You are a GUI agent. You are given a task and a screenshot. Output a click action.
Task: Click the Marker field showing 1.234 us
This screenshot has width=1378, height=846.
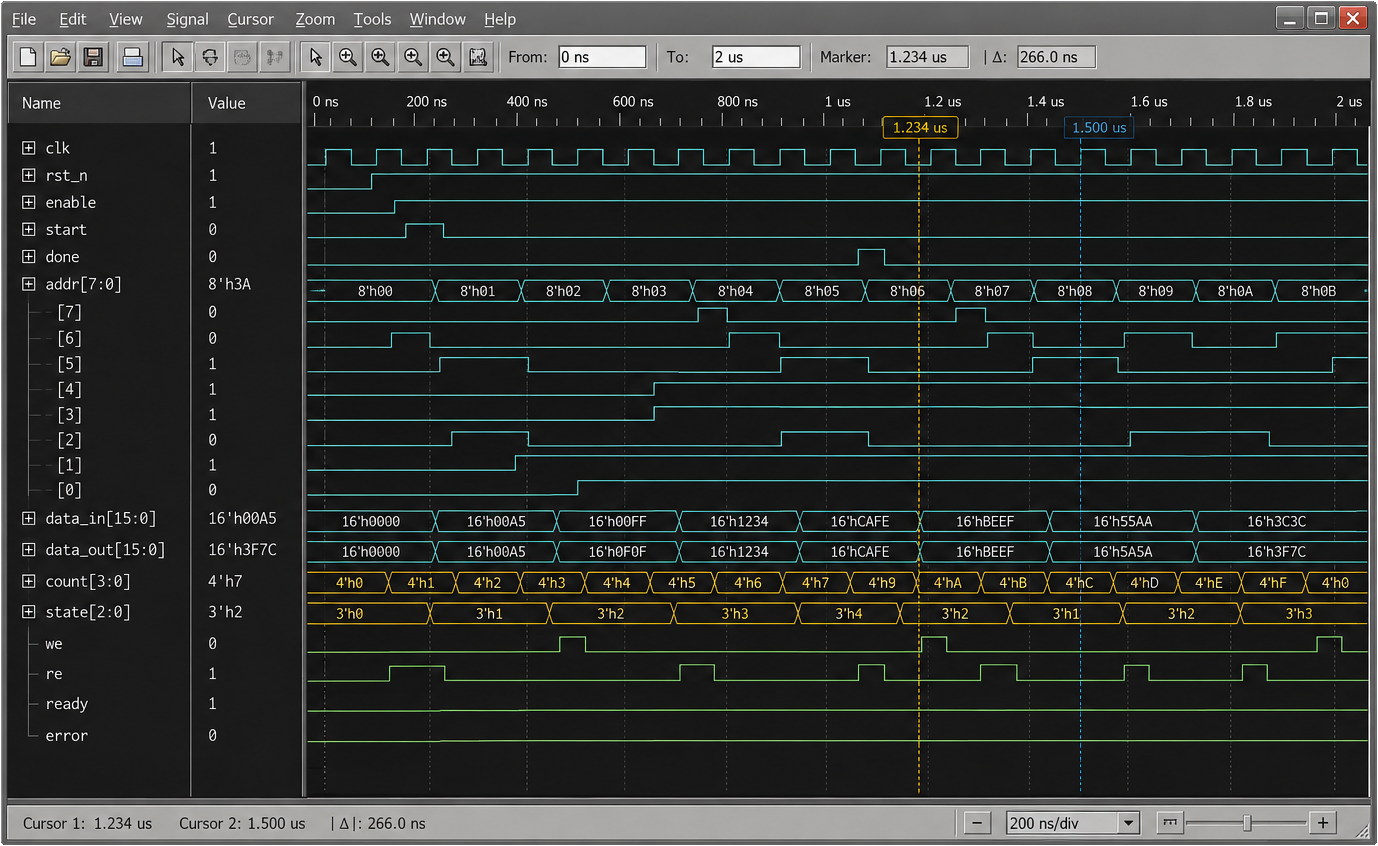coord(928,57)
